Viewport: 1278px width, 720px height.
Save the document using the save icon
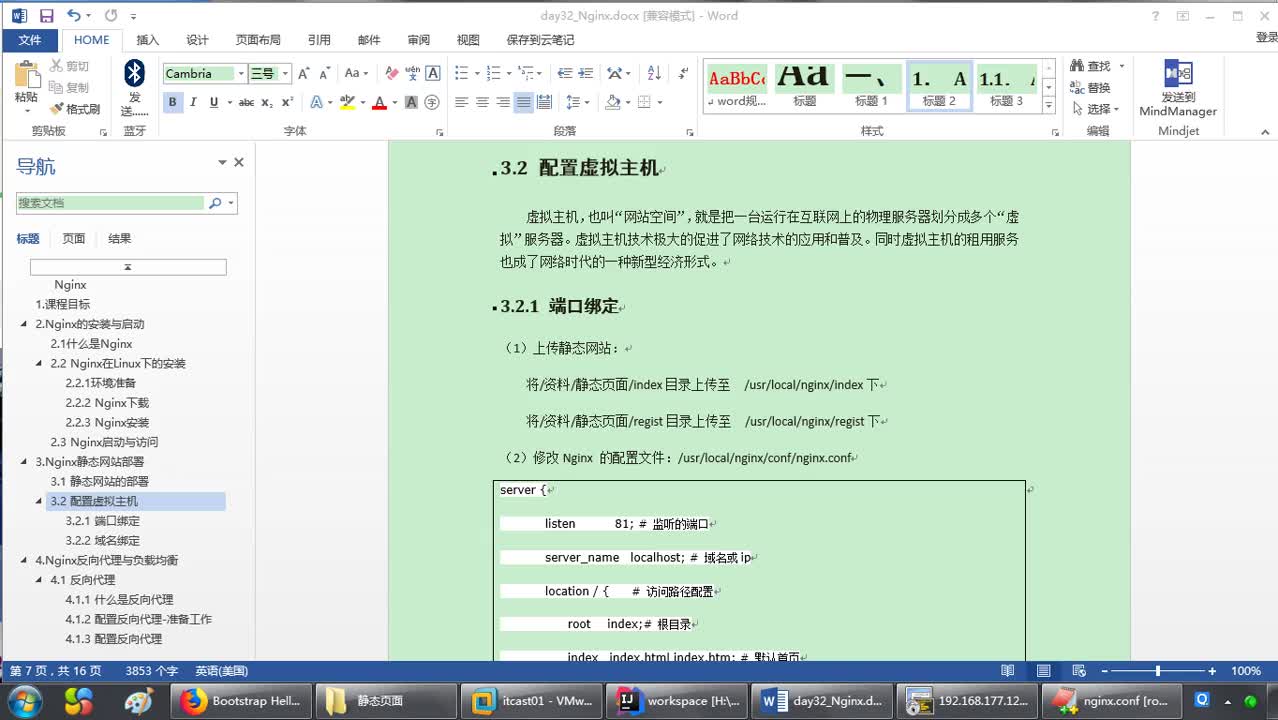tap(46, 15)
